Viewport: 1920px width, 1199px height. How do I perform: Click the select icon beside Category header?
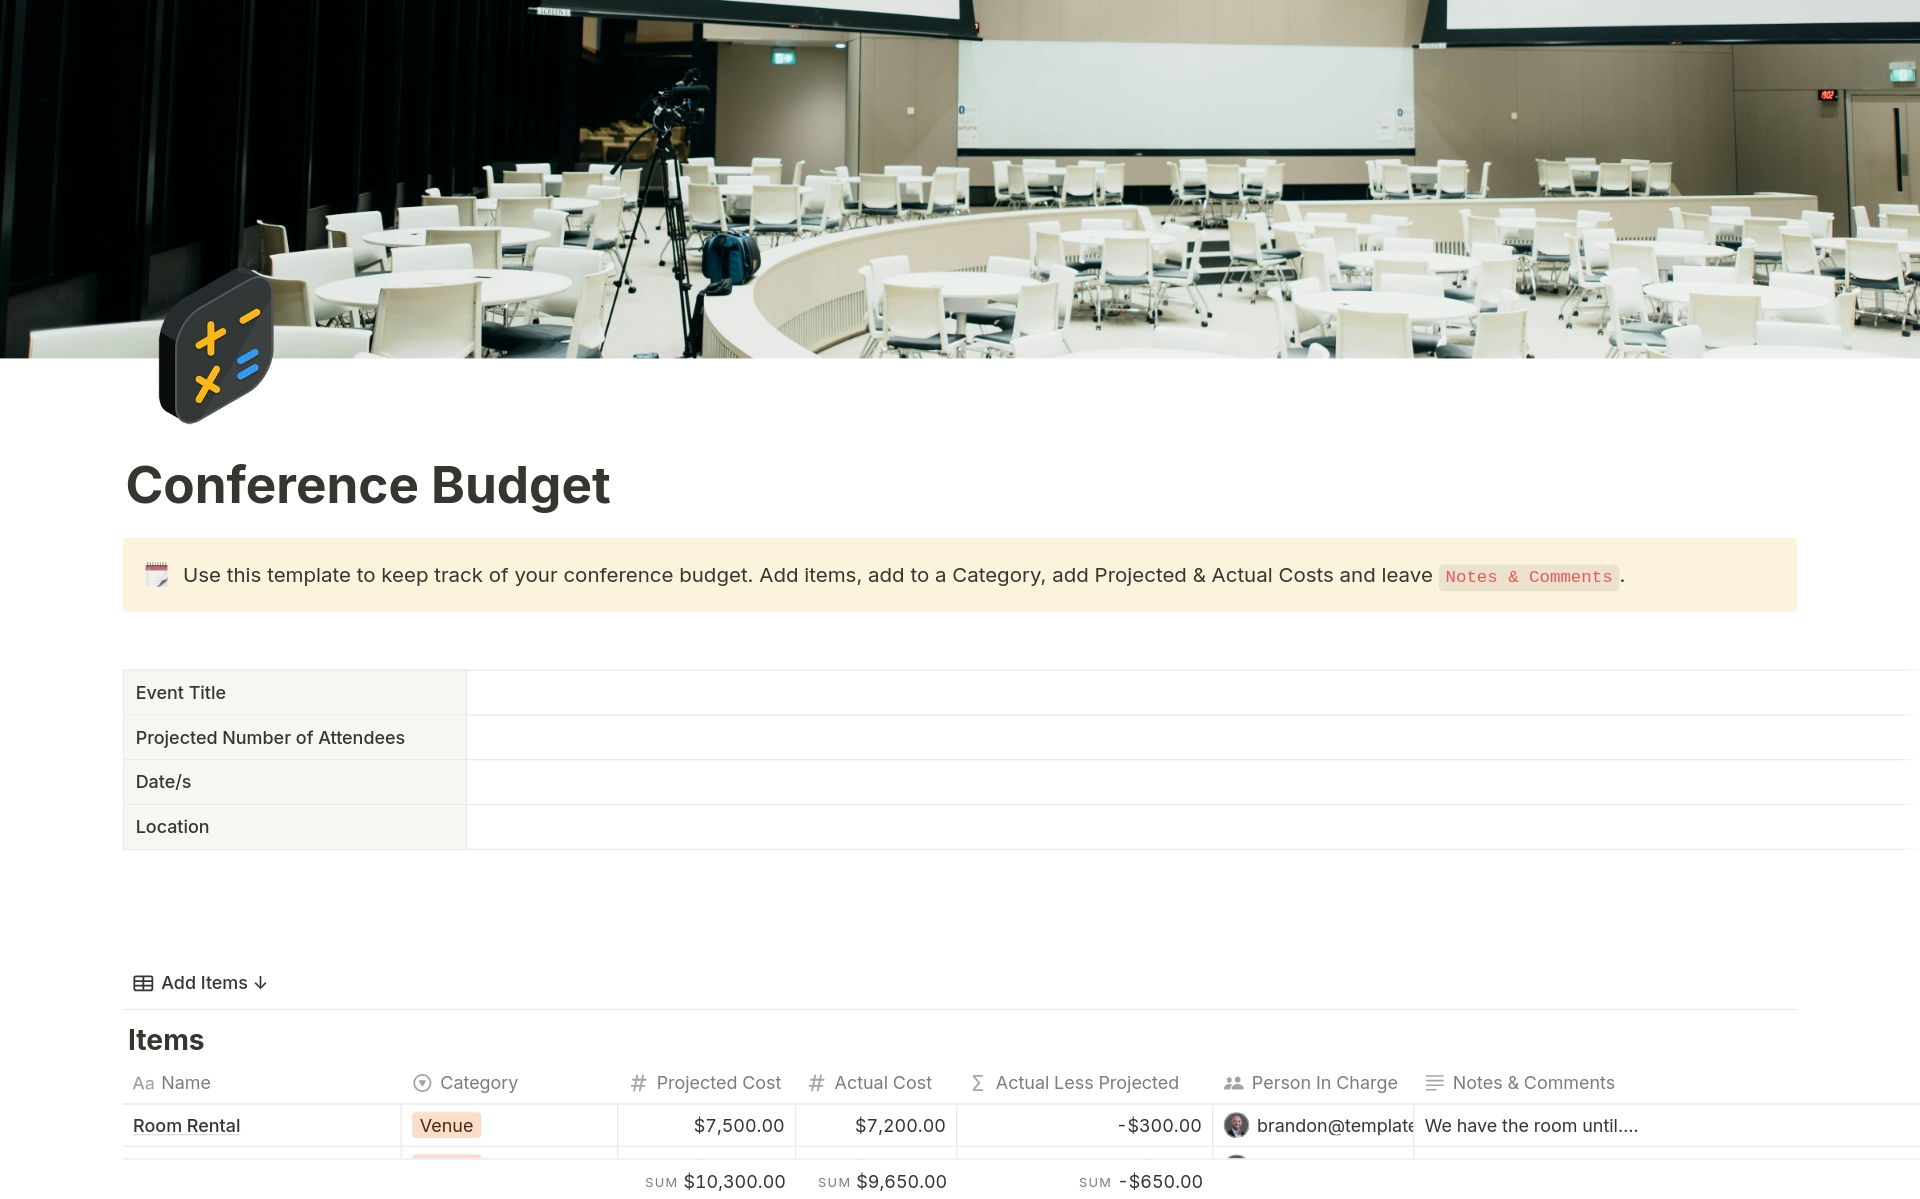click(421, 1083)
